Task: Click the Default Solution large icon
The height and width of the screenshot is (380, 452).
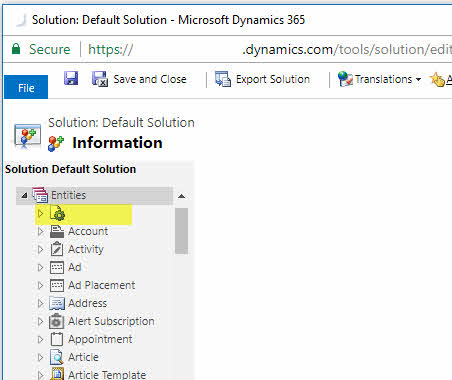Action: pos(27,136)
